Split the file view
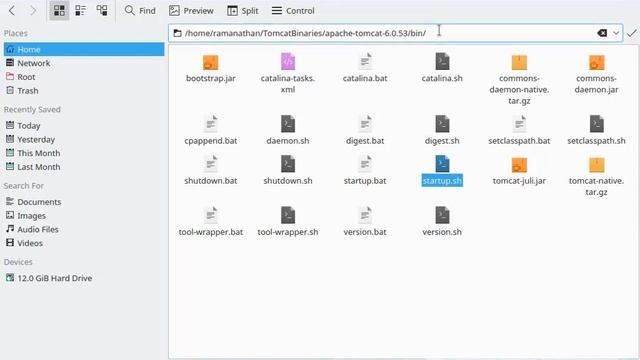The width and height of the screenshot is (640, 360). (x=242, y=11)
